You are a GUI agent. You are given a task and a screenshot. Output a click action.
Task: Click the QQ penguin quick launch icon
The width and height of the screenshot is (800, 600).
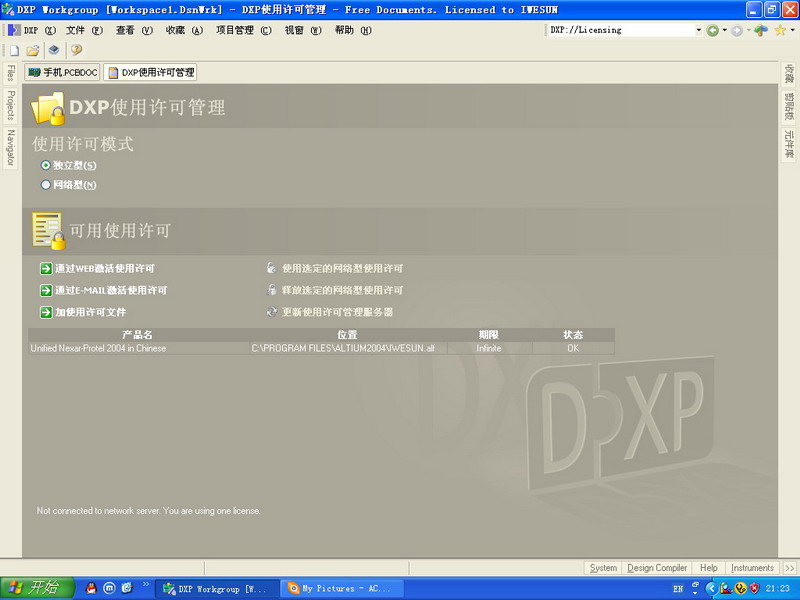pos(91,588)
